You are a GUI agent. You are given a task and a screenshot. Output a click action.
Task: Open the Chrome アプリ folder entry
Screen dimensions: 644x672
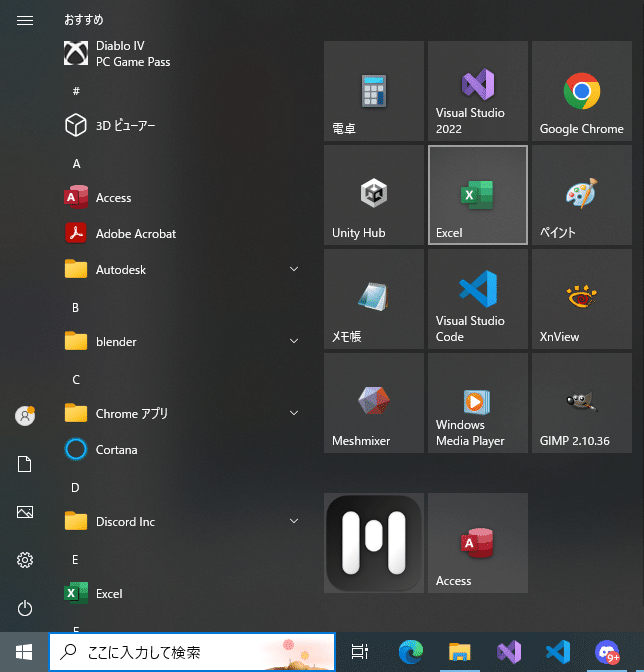tap(182, 414)
